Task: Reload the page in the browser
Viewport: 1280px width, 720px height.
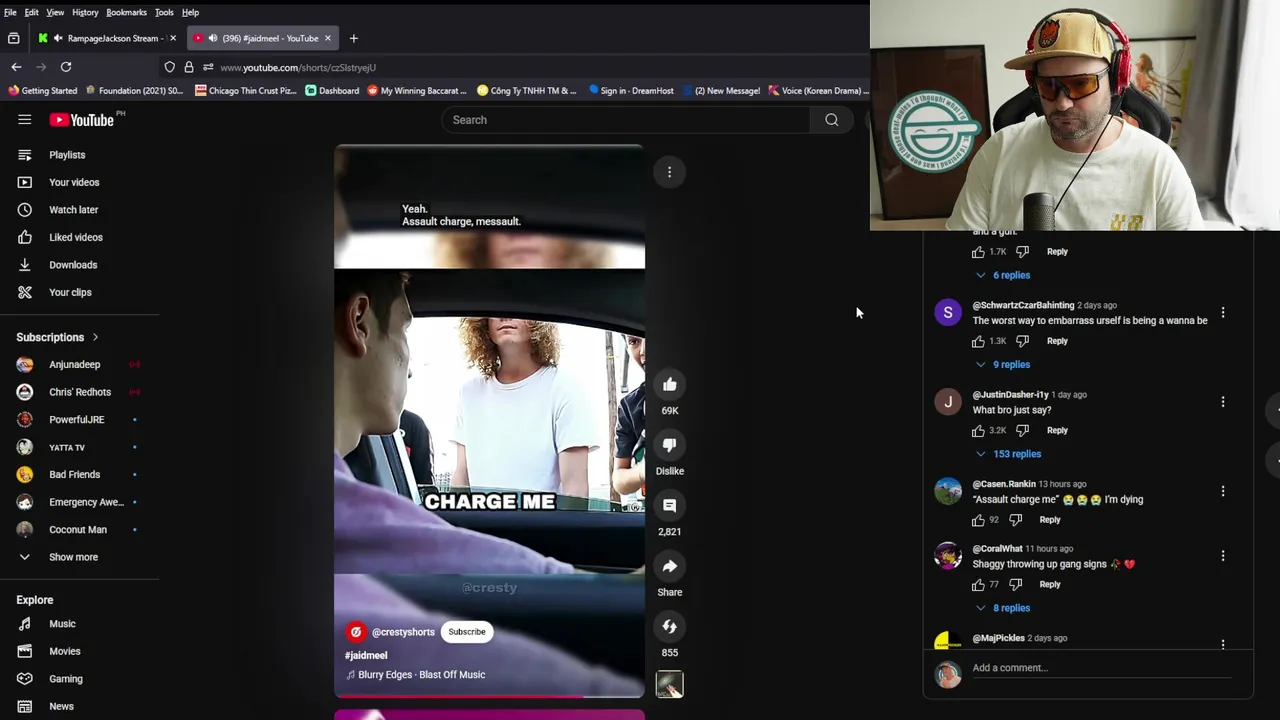Action: pyautogui.click(x=66, y=67)
